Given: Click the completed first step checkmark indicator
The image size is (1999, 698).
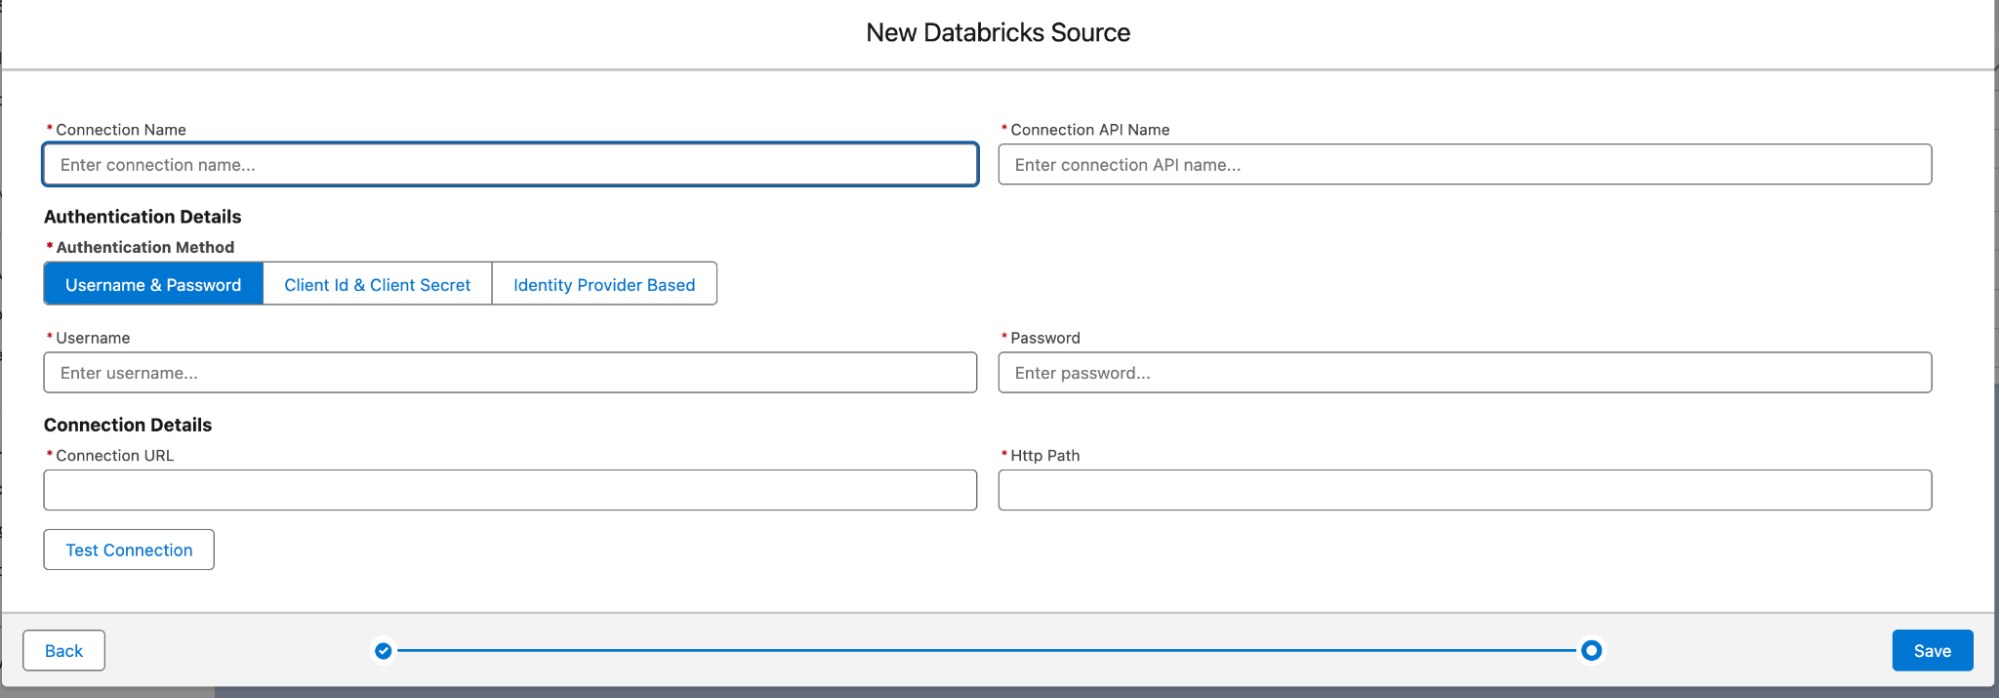Looking at the screenshot, I should point(383,651).
